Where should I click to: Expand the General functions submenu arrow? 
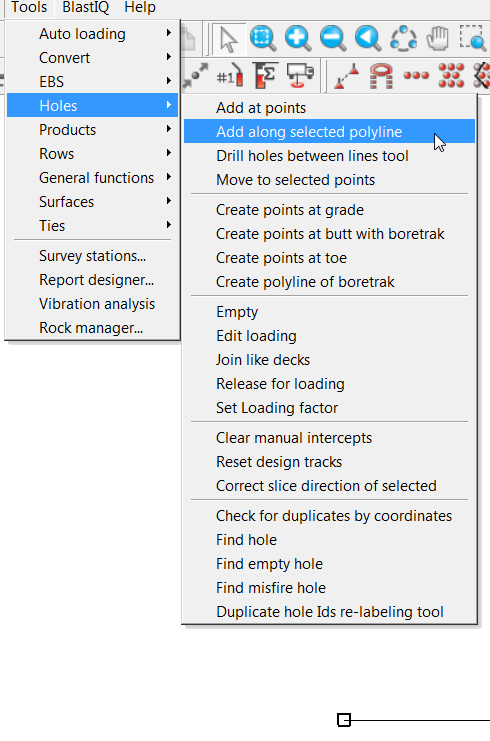click(169, 177)
